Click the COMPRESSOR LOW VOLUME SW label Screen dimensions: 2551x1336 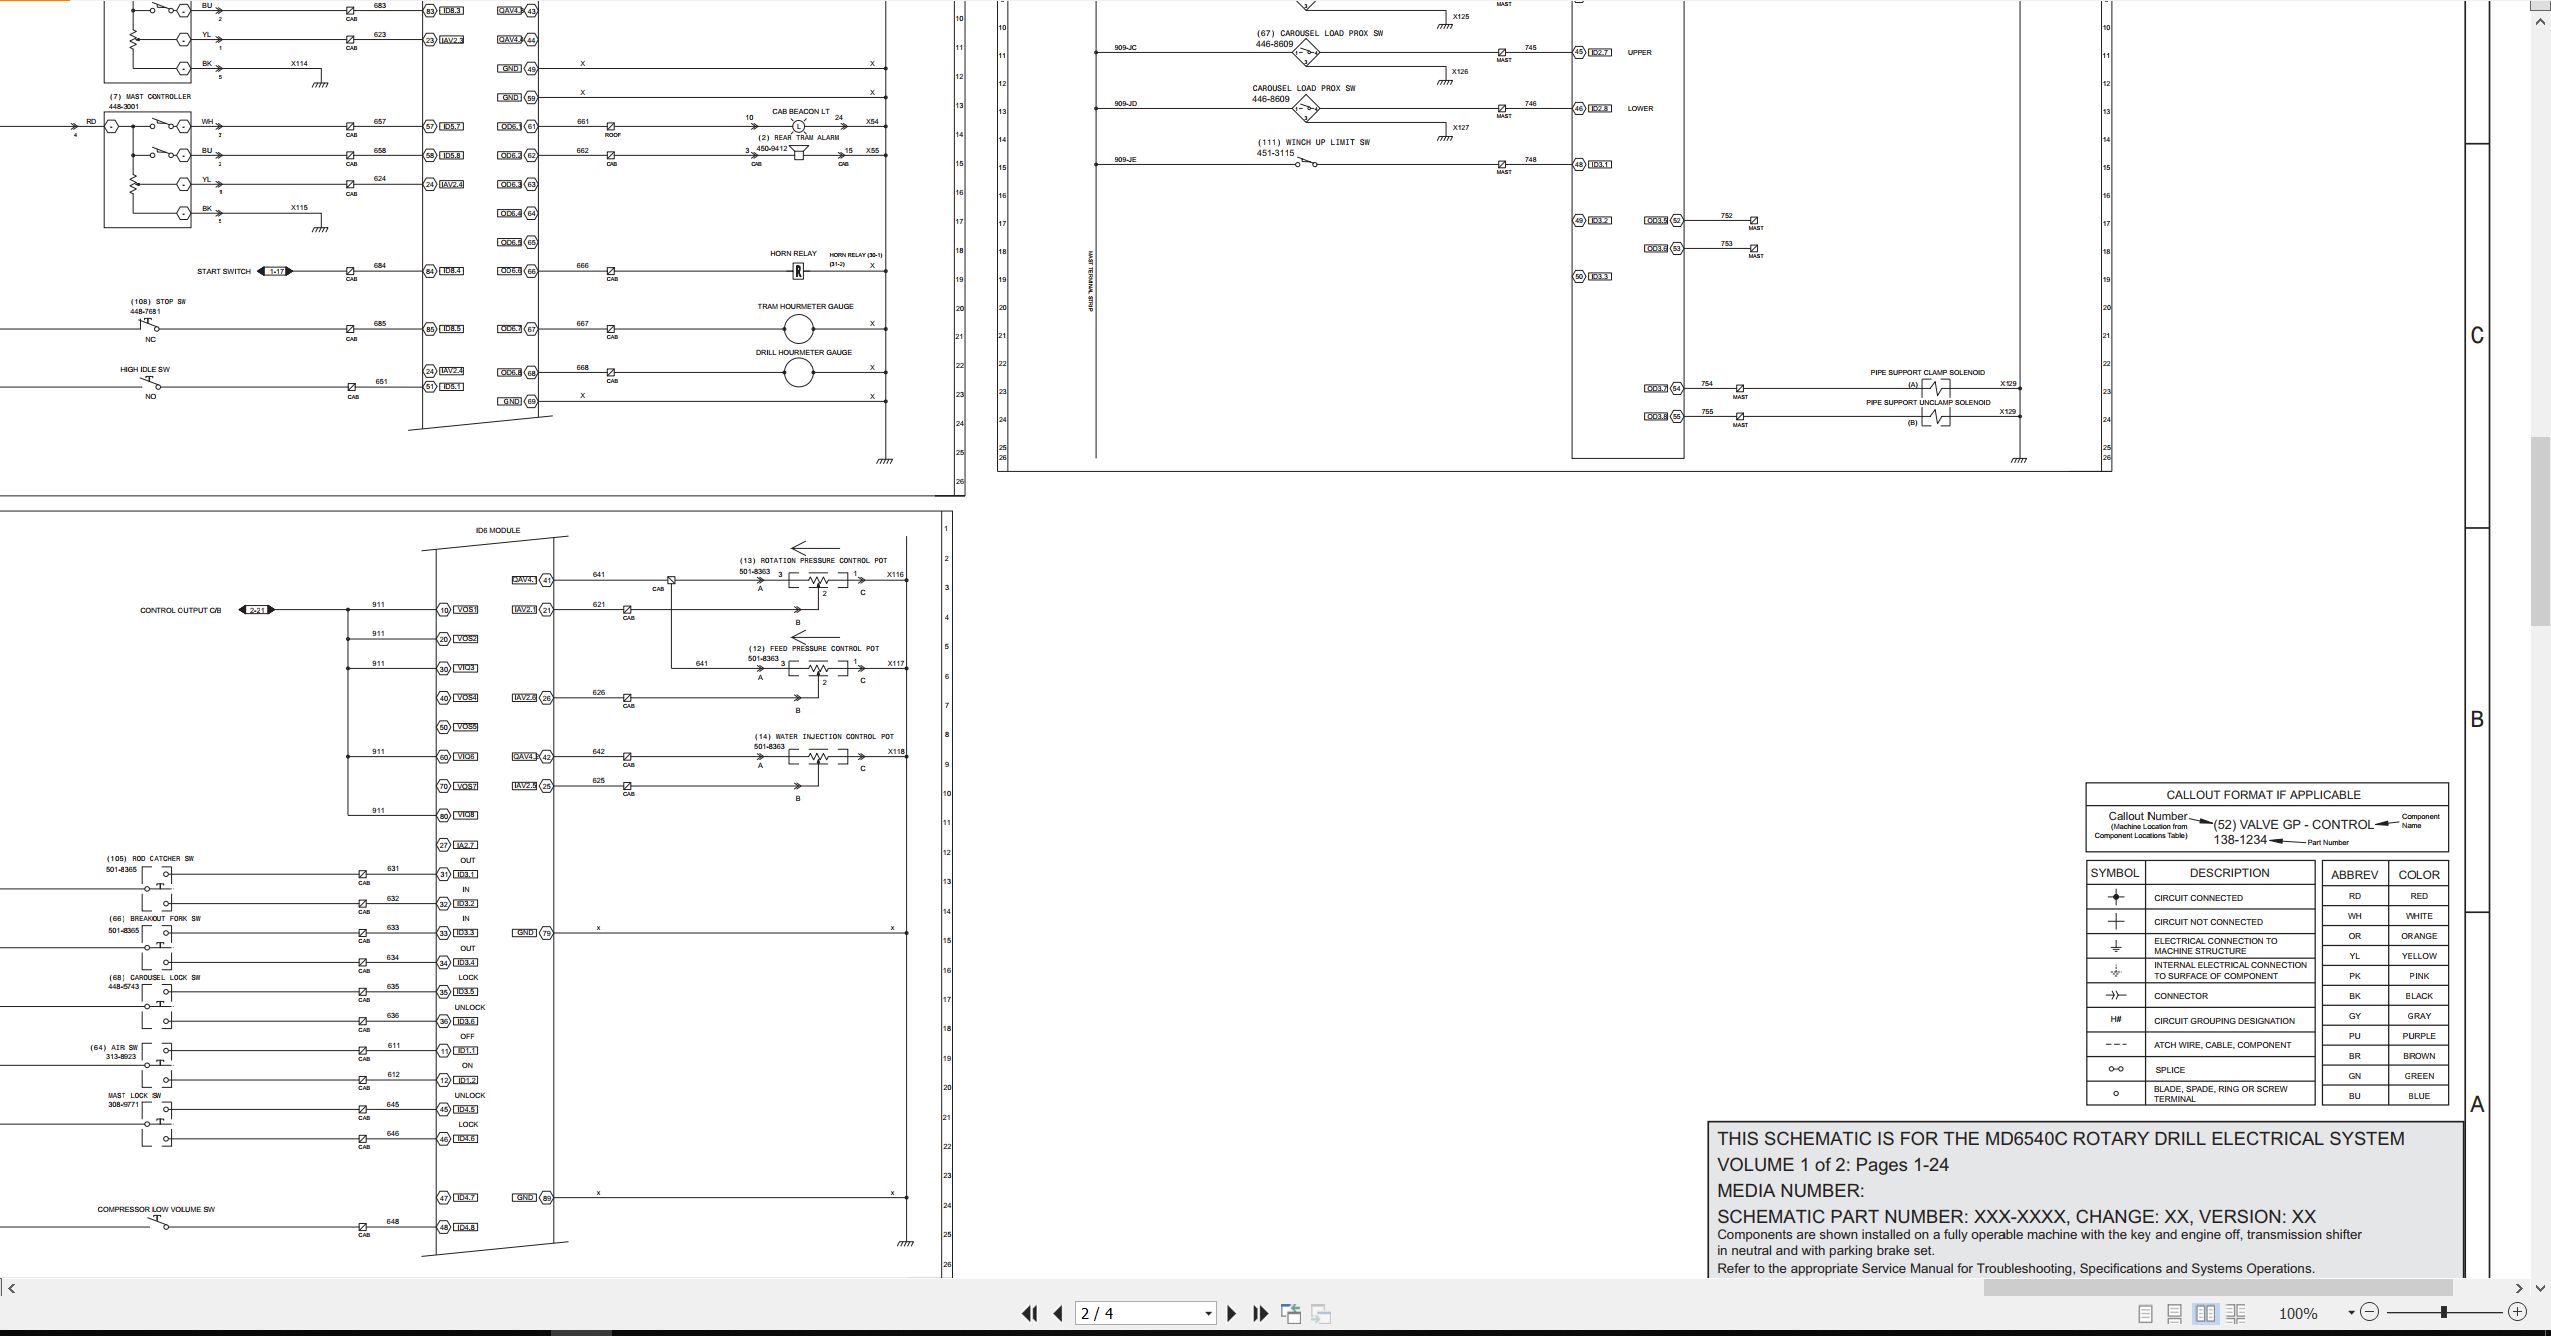tap(156, 1209)
